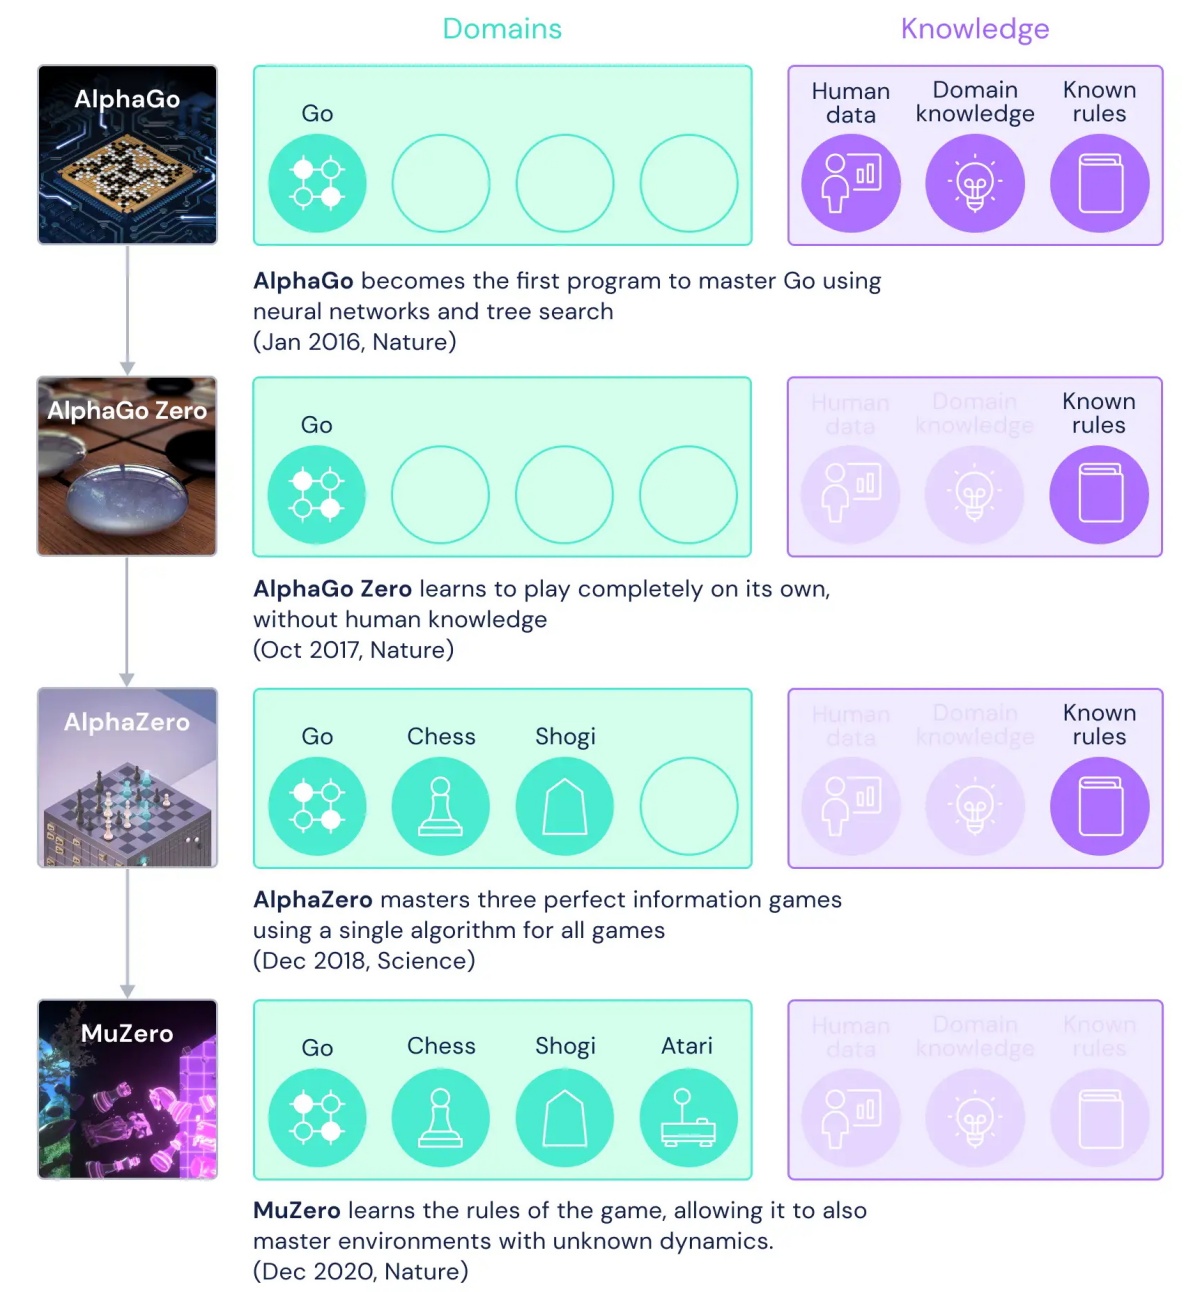
Task: Click the faded Known rules icon in MuZero row
Action: (x=1100, y=1117)
